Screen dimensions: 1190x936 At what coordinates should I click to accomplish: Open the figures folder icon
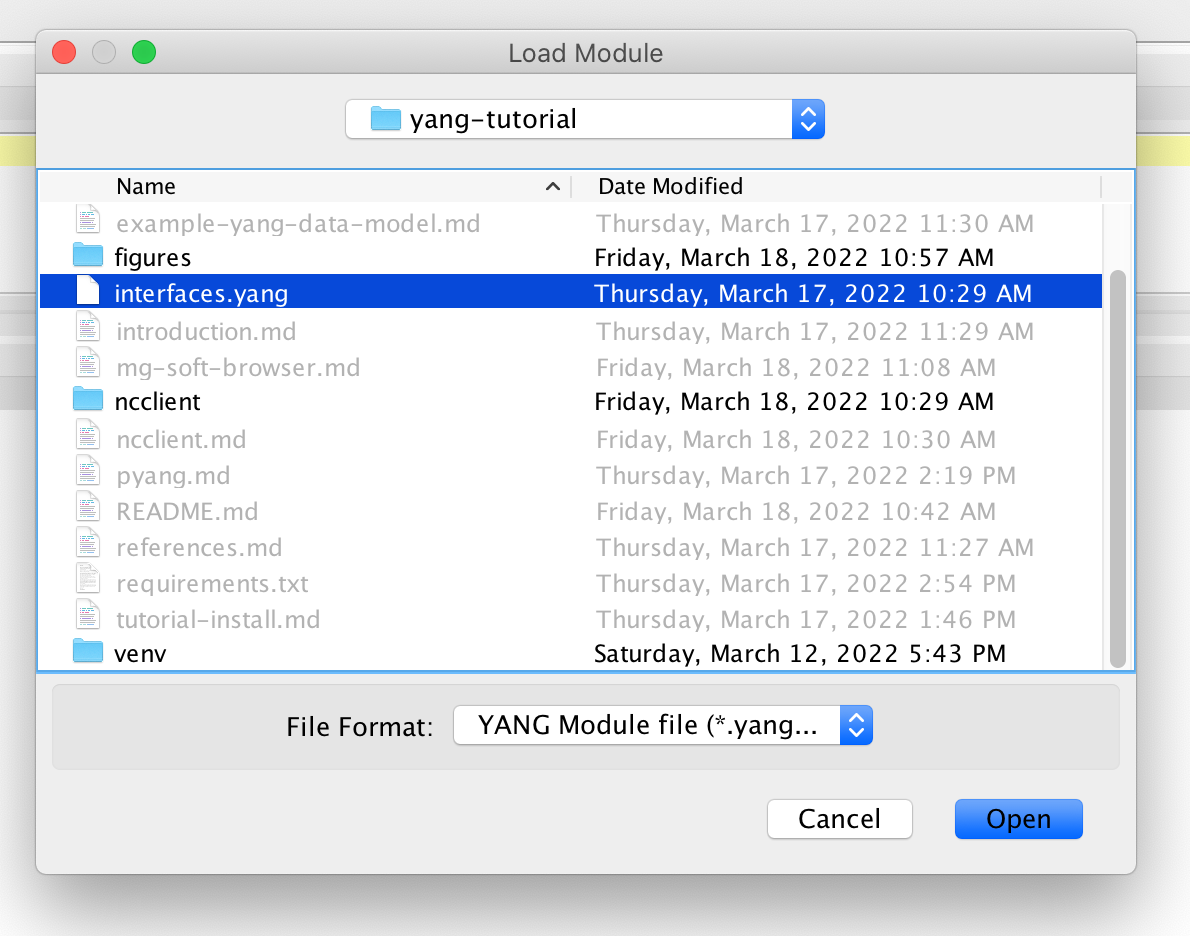[88, 257]
